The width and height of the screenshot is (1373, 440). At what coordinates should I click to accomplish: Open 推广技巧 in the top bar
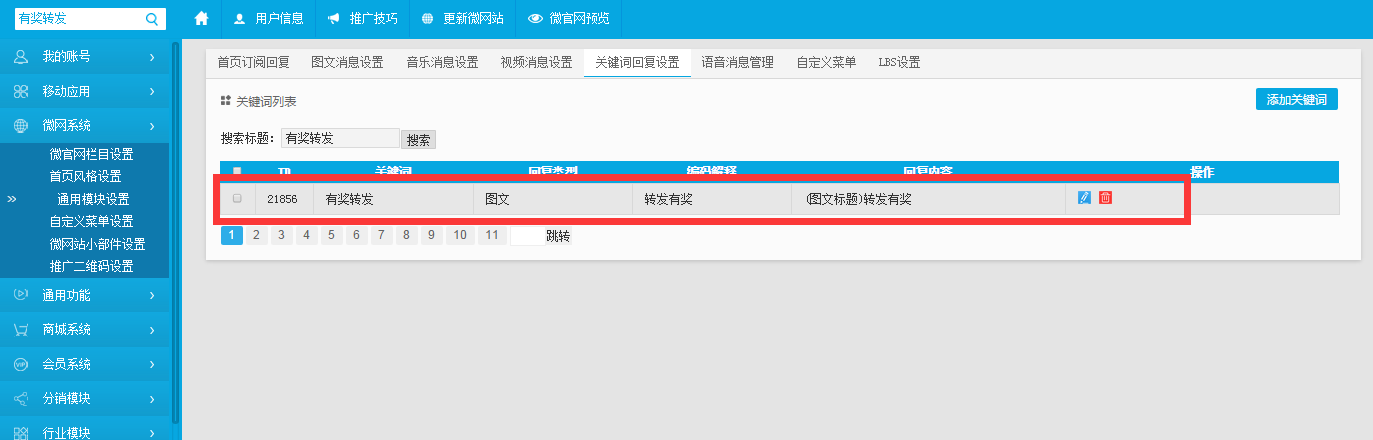click(x=362, y=18)
